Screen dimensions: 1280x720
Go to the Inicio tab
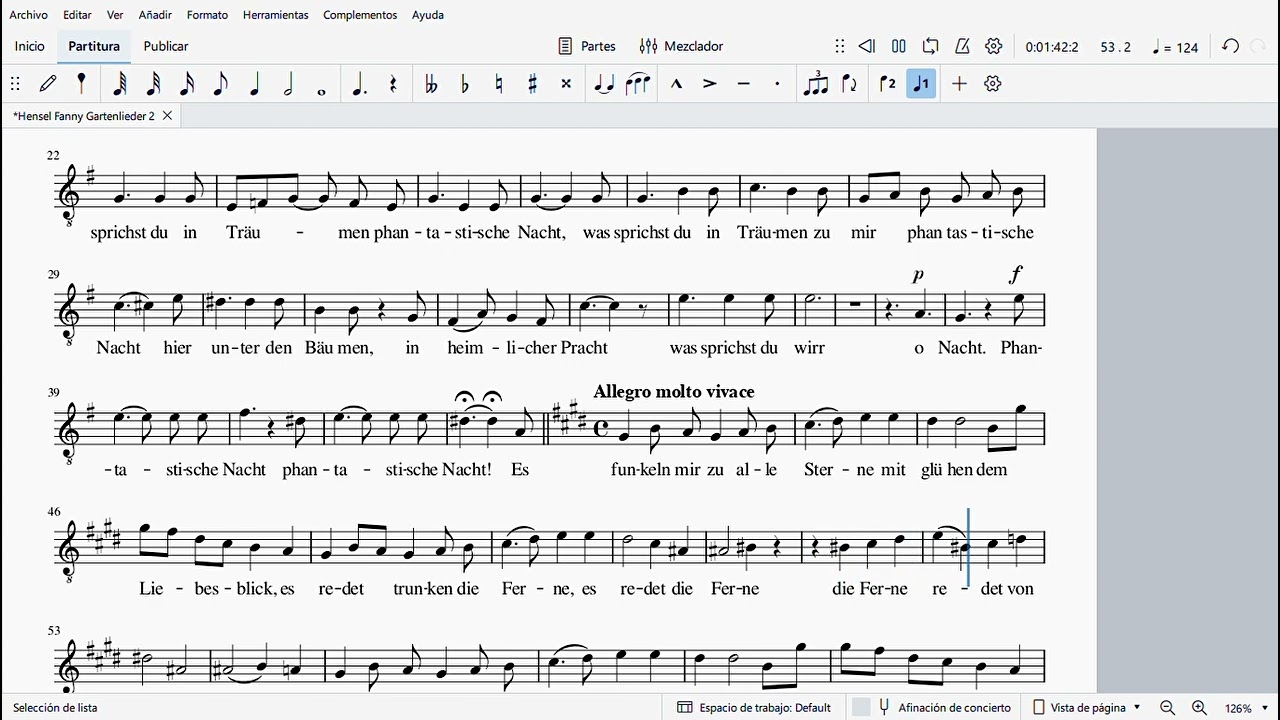click(x=30, y=46)
